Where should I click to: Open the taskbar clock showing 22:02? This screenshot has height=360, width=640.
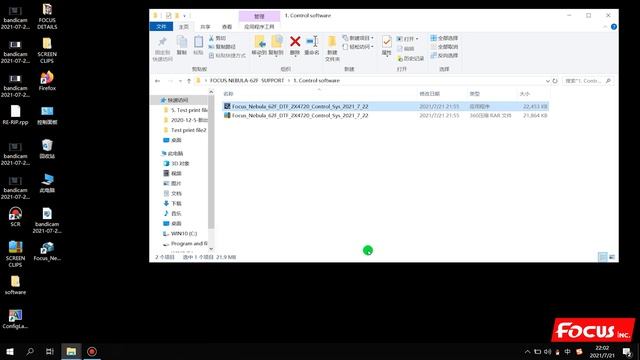602,351
